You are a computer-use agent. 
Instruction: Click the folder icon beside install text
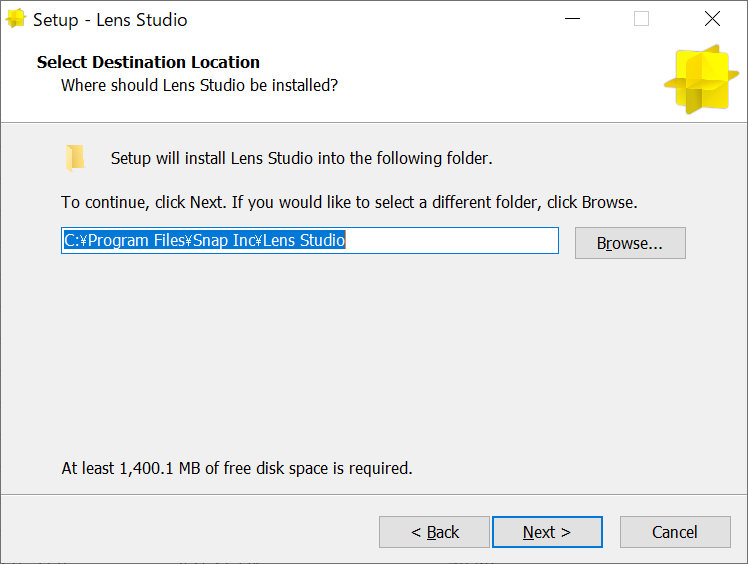click(75, 157)
